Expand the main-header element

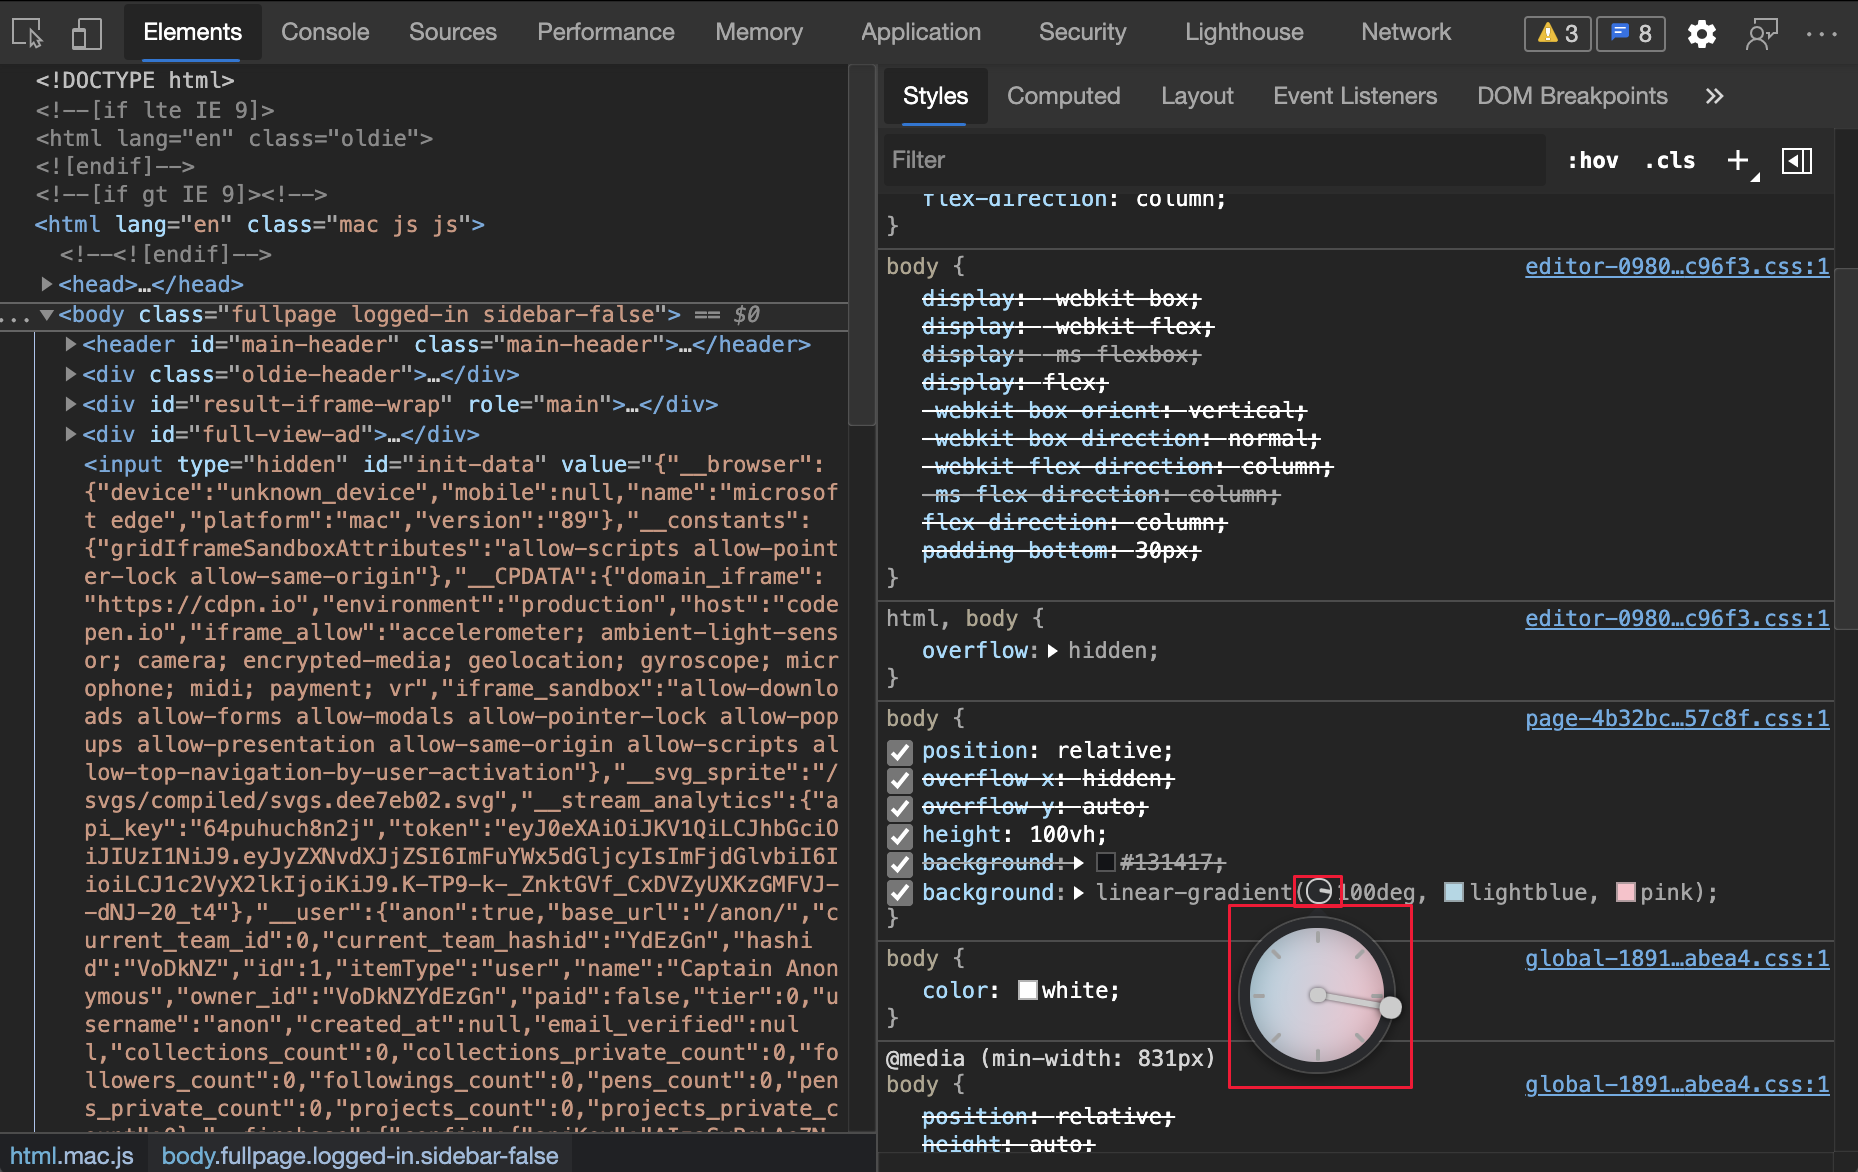tap(70, 344)
